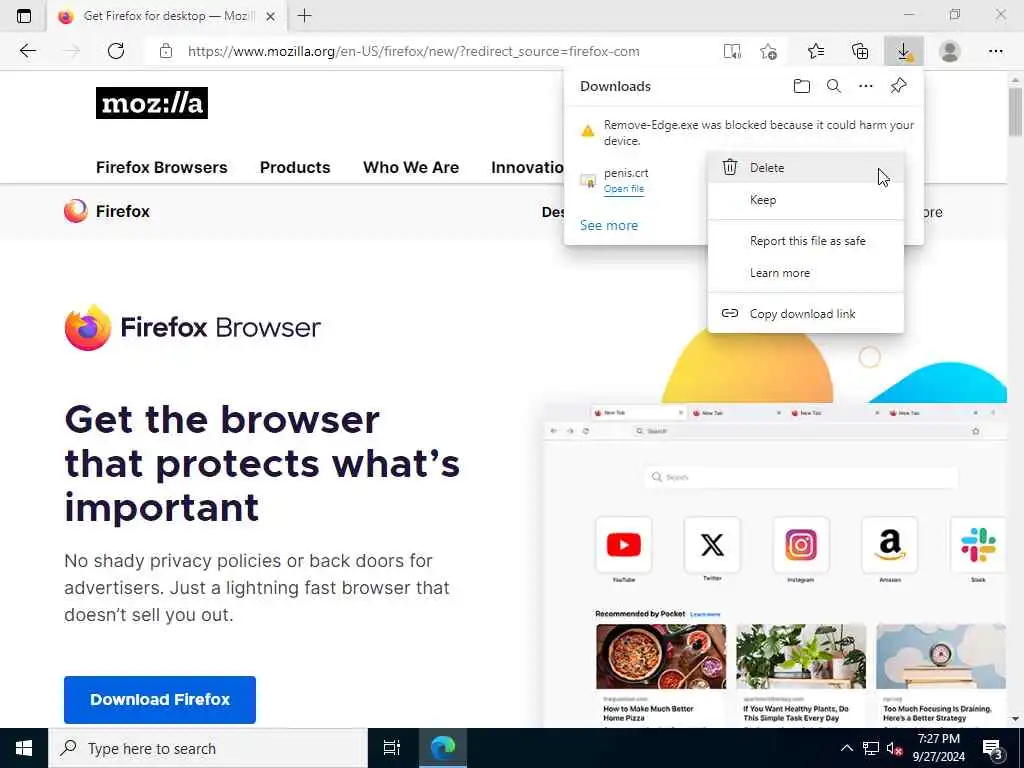Click the page vertical scrollbar thumb
1024x768 pixels.
point(1016,112)
